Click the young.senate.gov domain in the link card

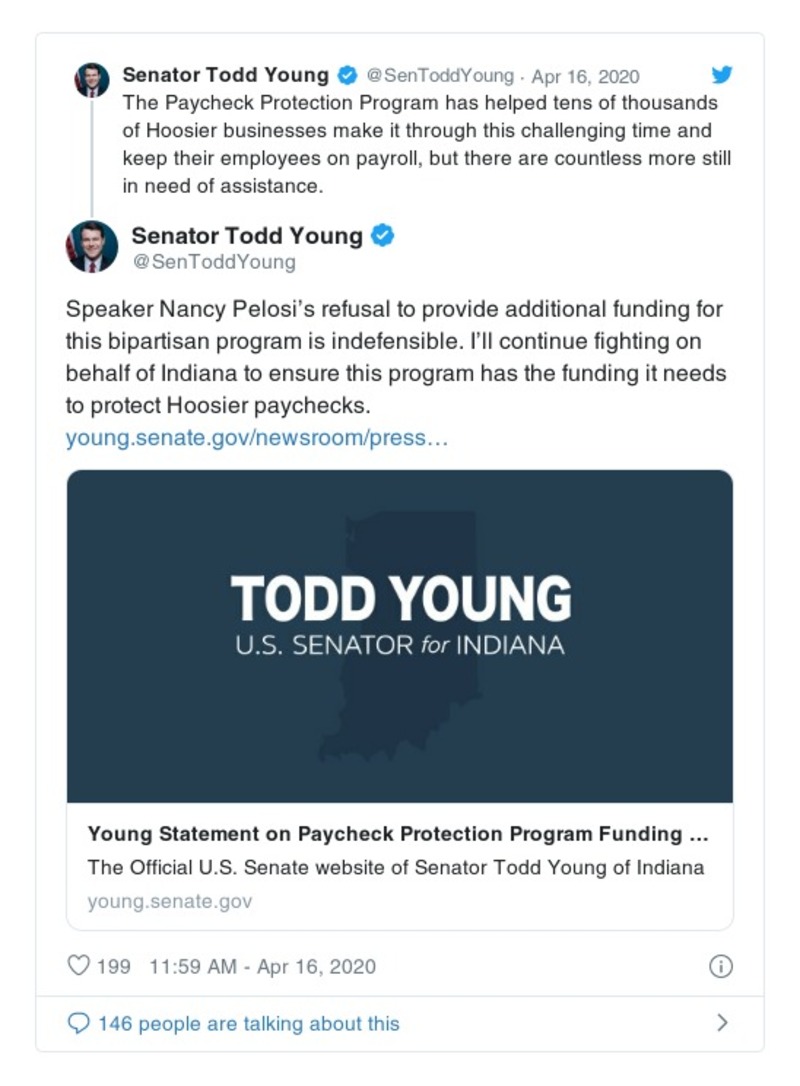pyautogui.click(x=170, y=901)
